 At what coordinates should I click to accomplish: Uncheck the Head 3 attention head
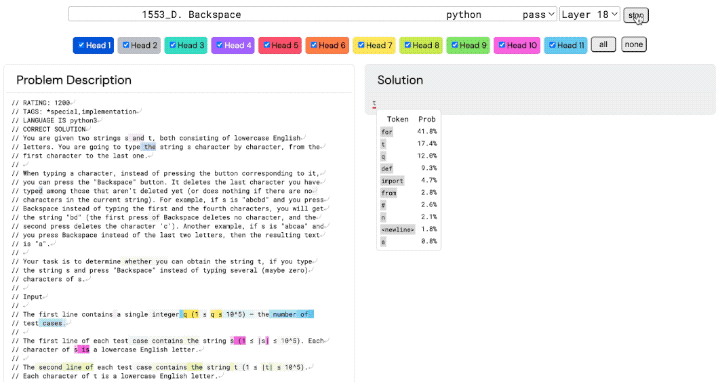point(173,45)
